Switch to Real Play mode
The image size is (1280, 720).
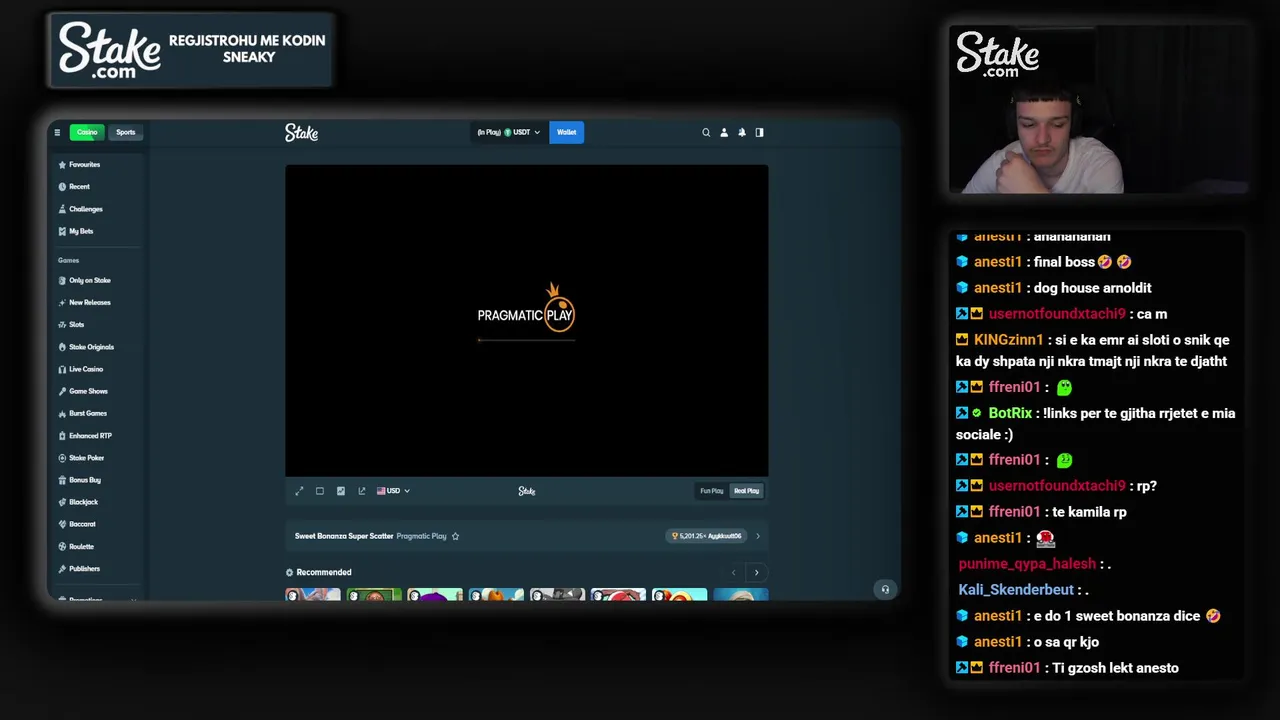[x=747, y=491]
